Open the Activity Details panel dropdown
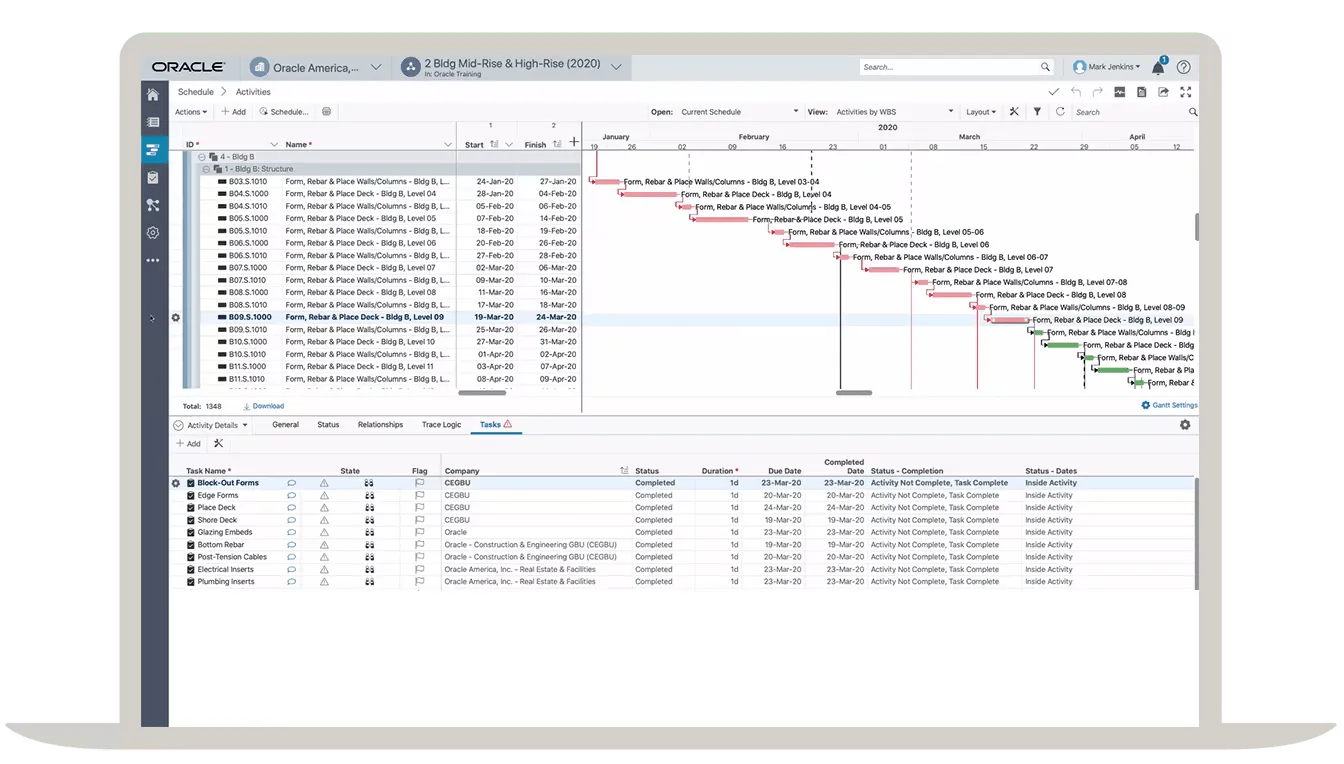Screen dimensions: 1344x764 click(211, 425)
